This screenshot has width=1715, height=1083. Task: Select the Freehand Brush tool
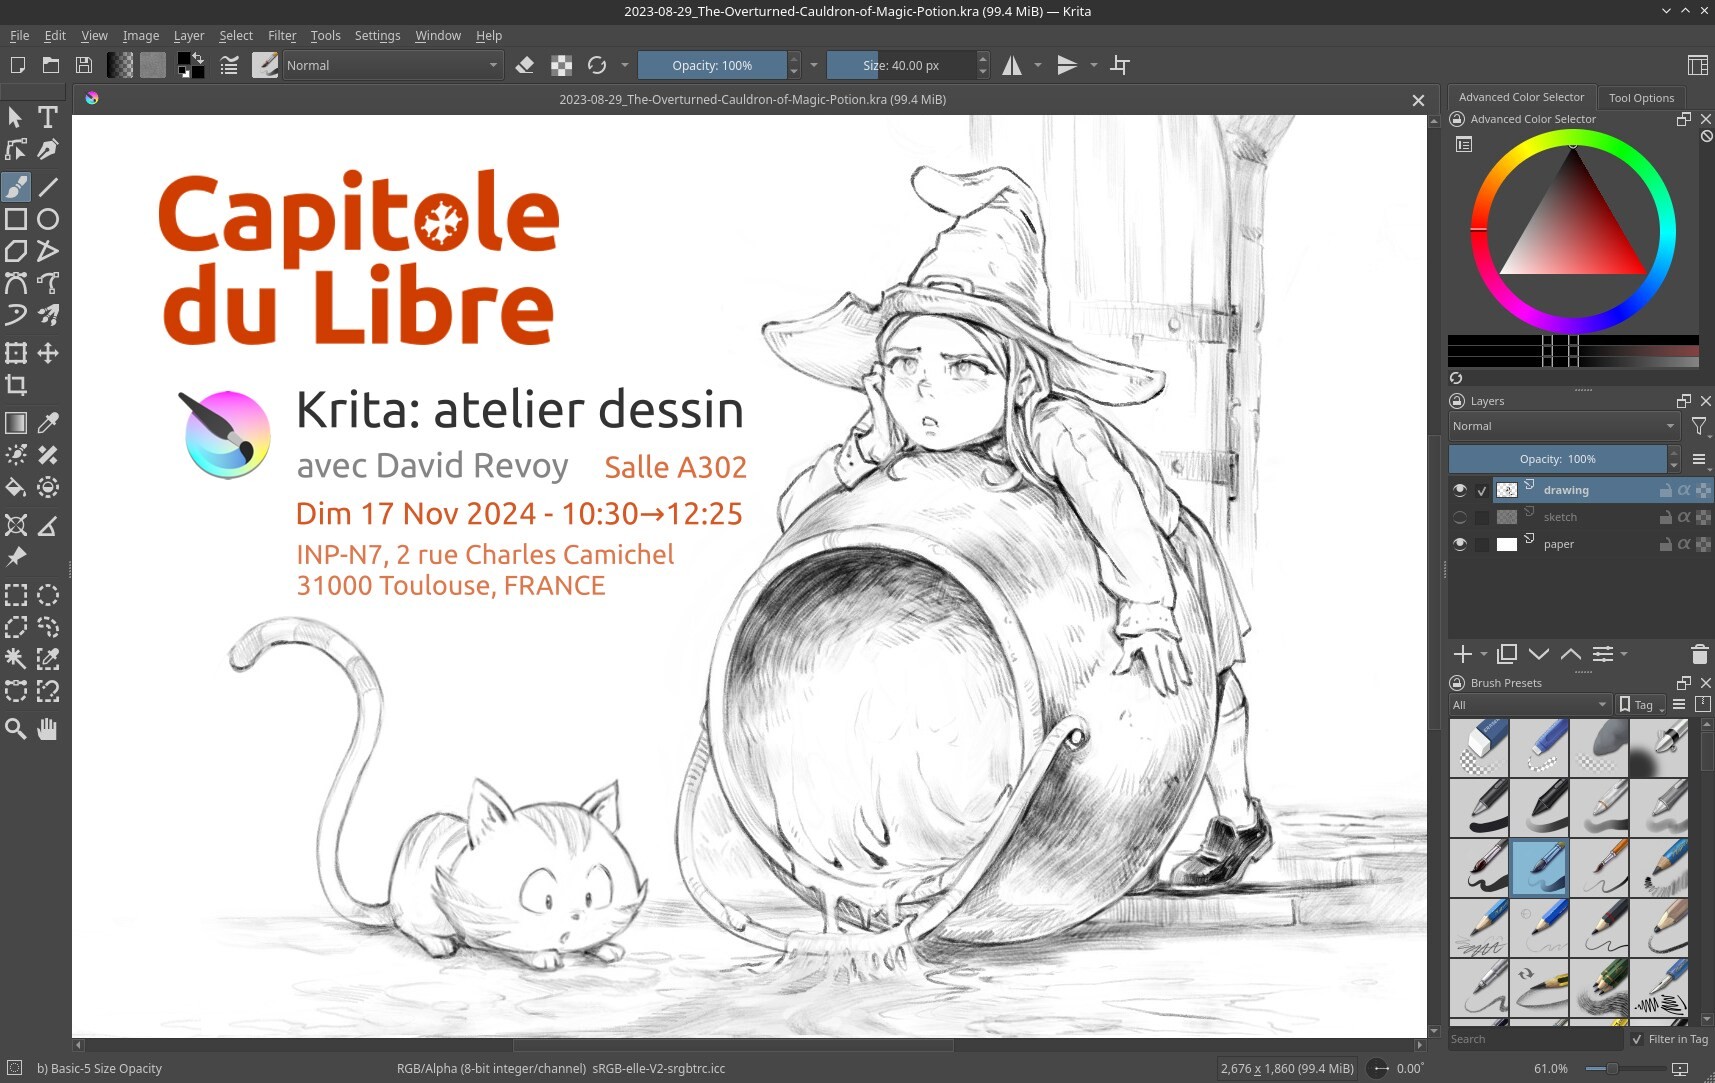click(x=16, y=187)
